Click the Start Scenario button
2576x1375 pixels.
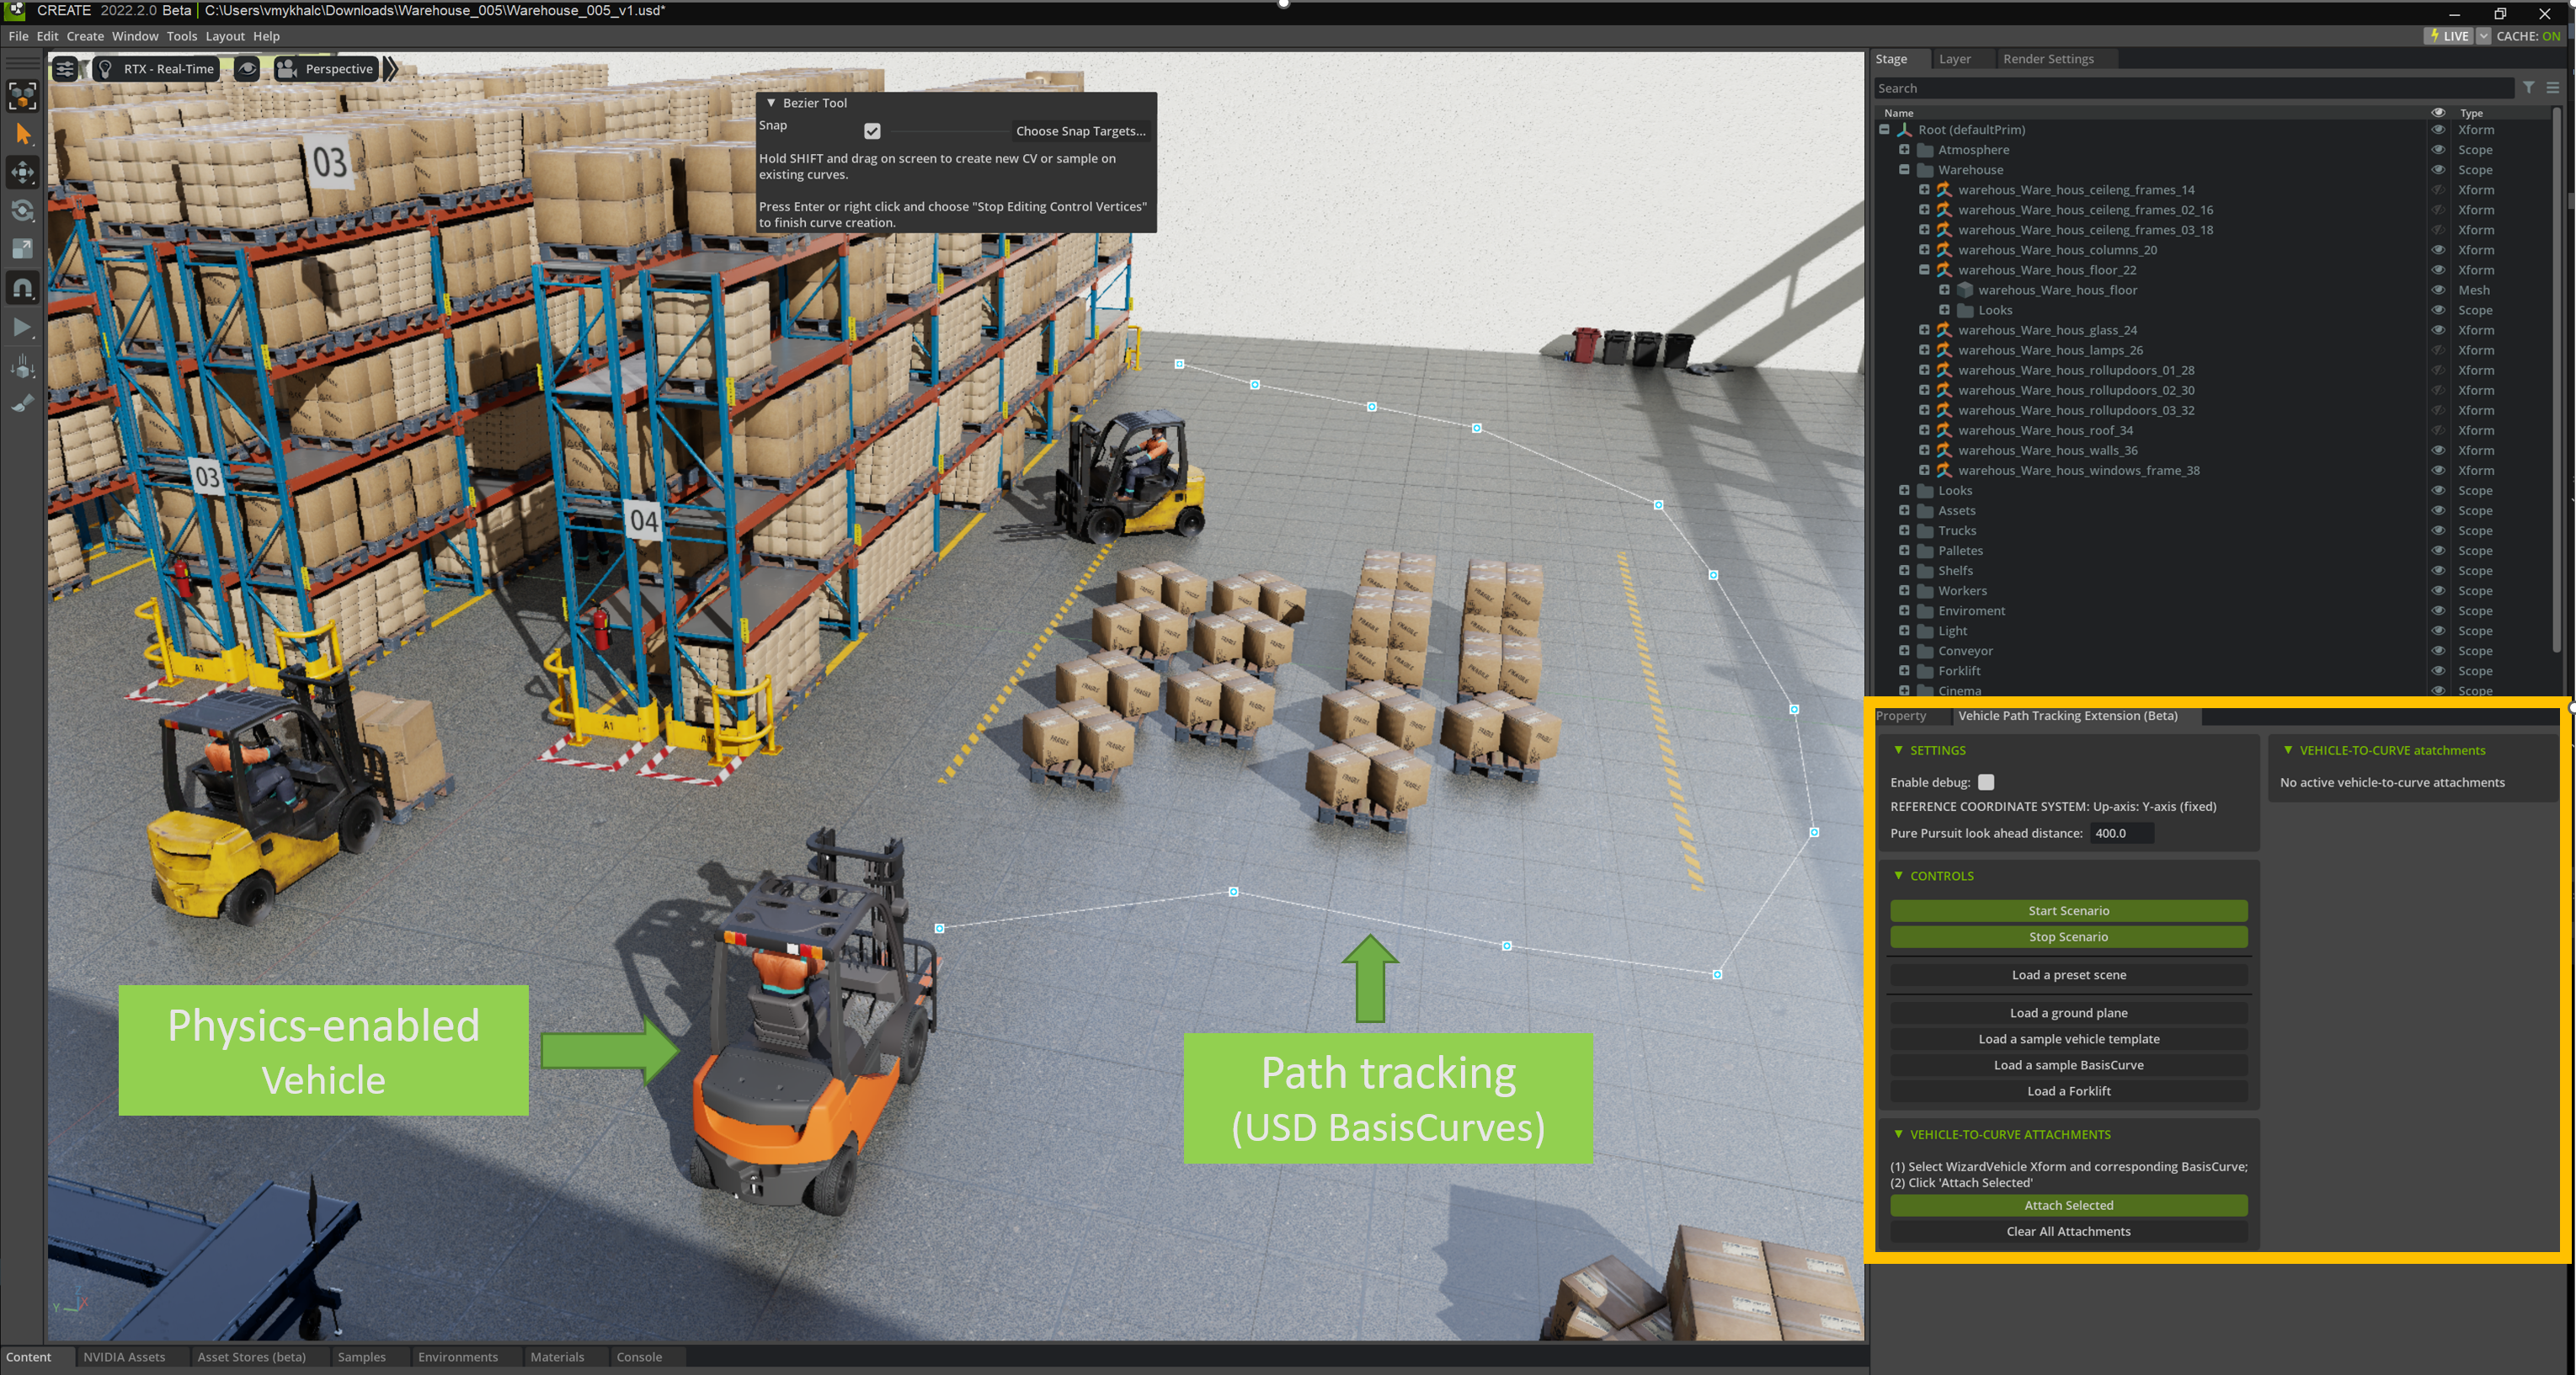tap(2068, 911)
